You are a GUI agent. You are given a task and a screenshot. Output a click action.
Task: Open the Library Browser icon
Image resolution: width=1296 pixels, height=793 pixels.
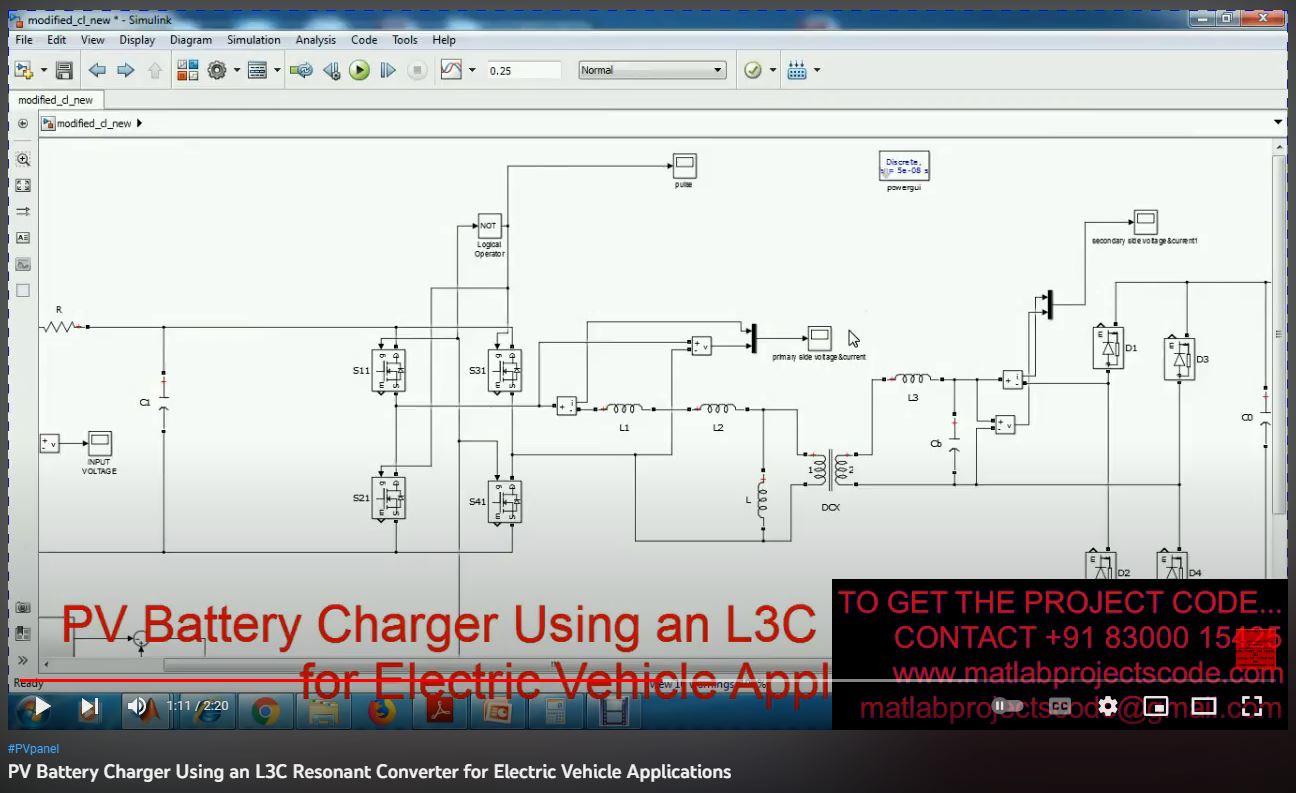[187, 70]
